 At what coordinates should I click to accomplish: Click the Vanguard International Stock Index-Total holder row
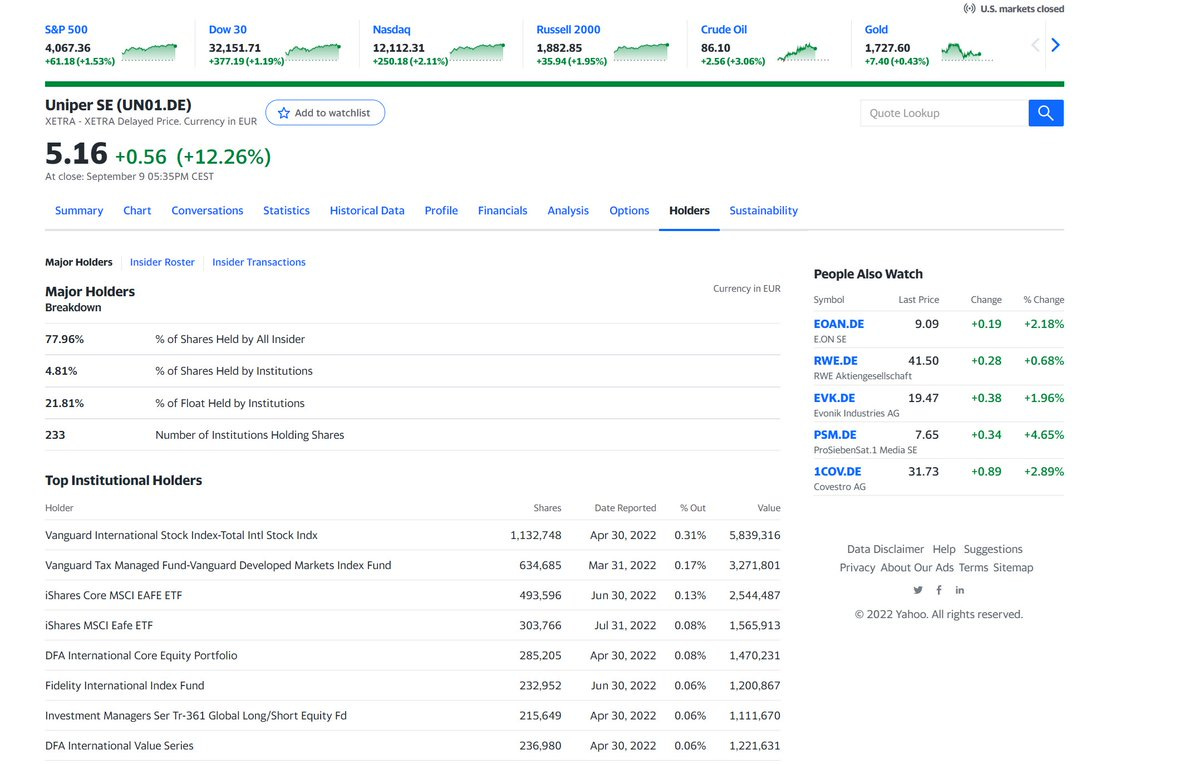click(413, 535)
